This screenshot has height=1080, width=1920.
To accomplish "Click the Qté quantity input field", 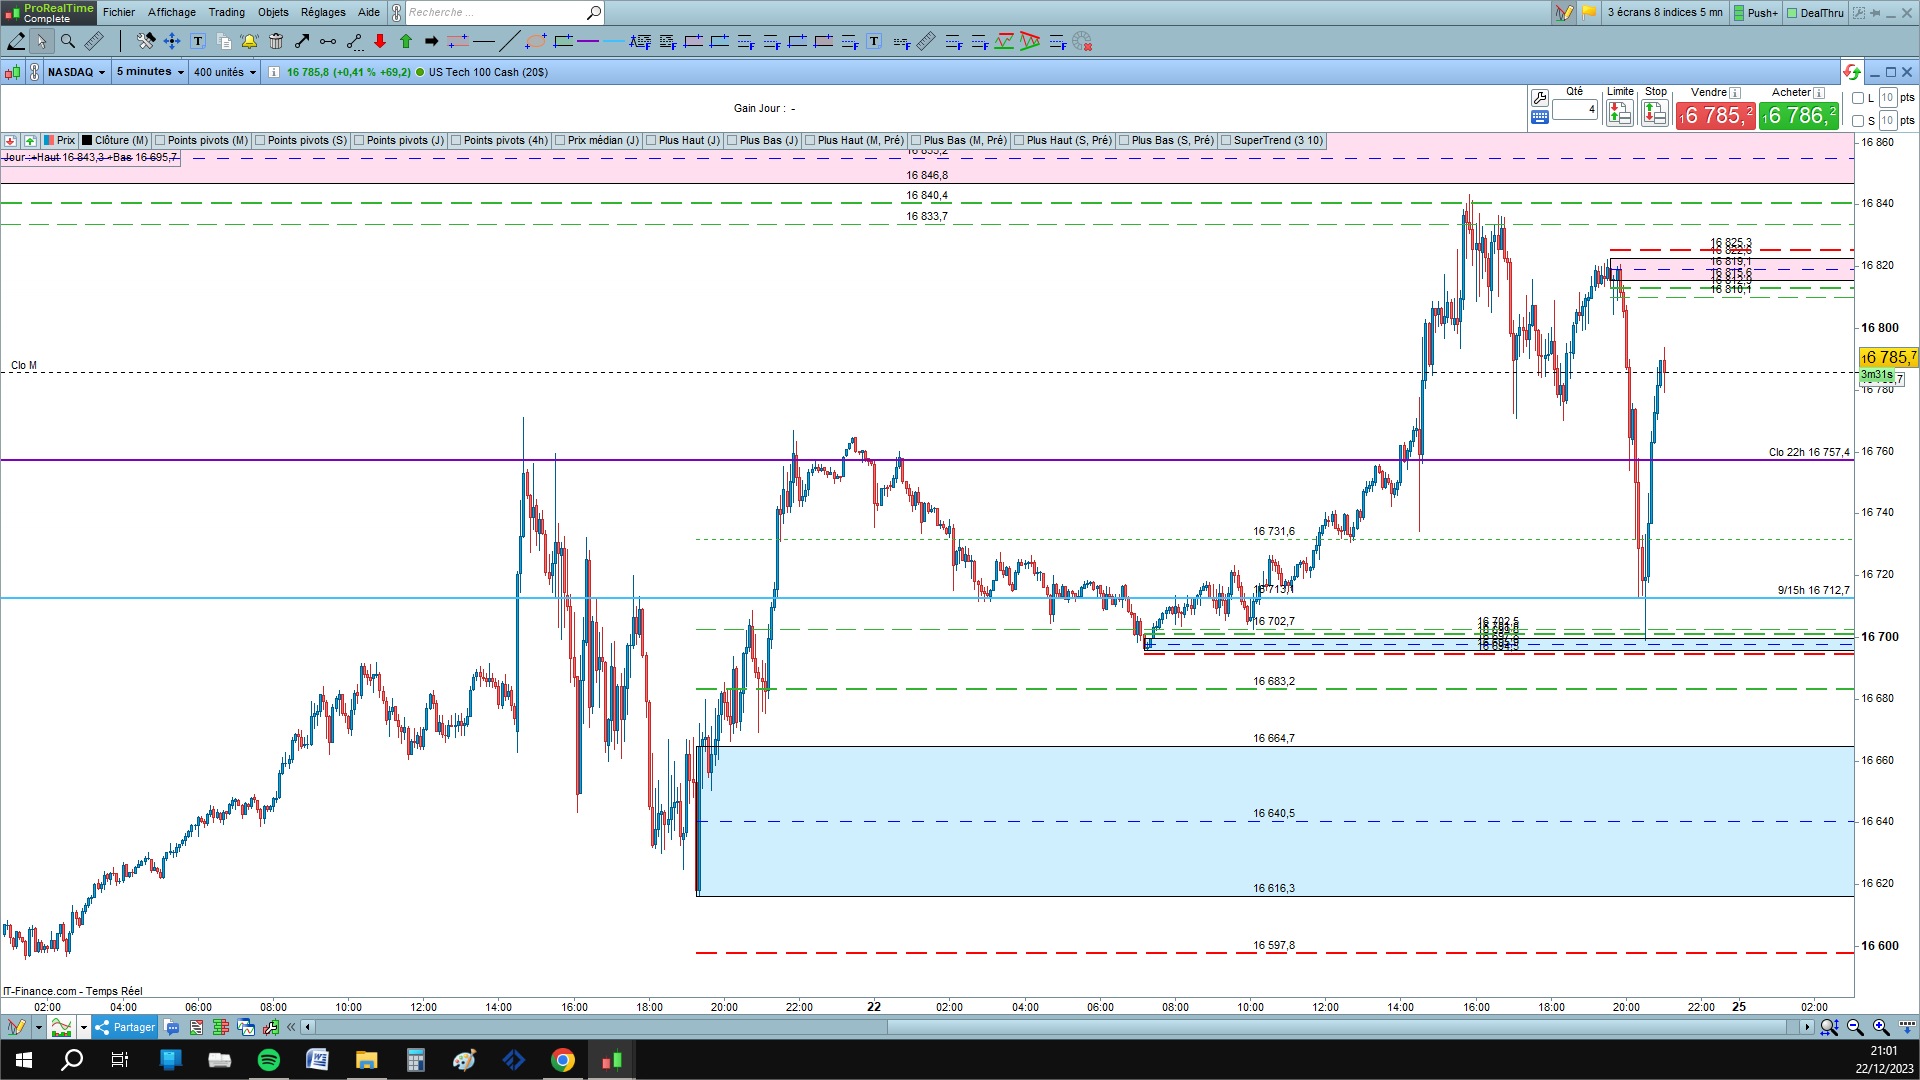I will 1574,109.
